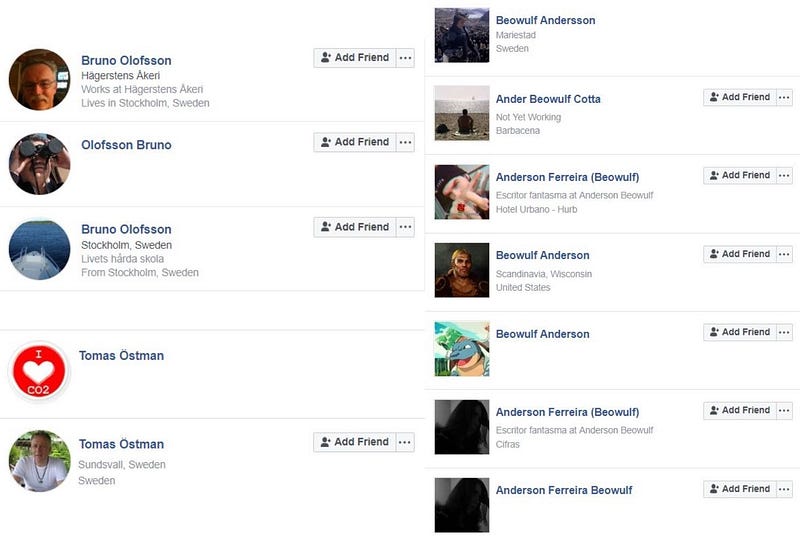The height and width of the screenshot is (539, 800).
Task: Open ellipsis menu for Tomas Östman Sundsvall
Action: click(x=405, y=442)
